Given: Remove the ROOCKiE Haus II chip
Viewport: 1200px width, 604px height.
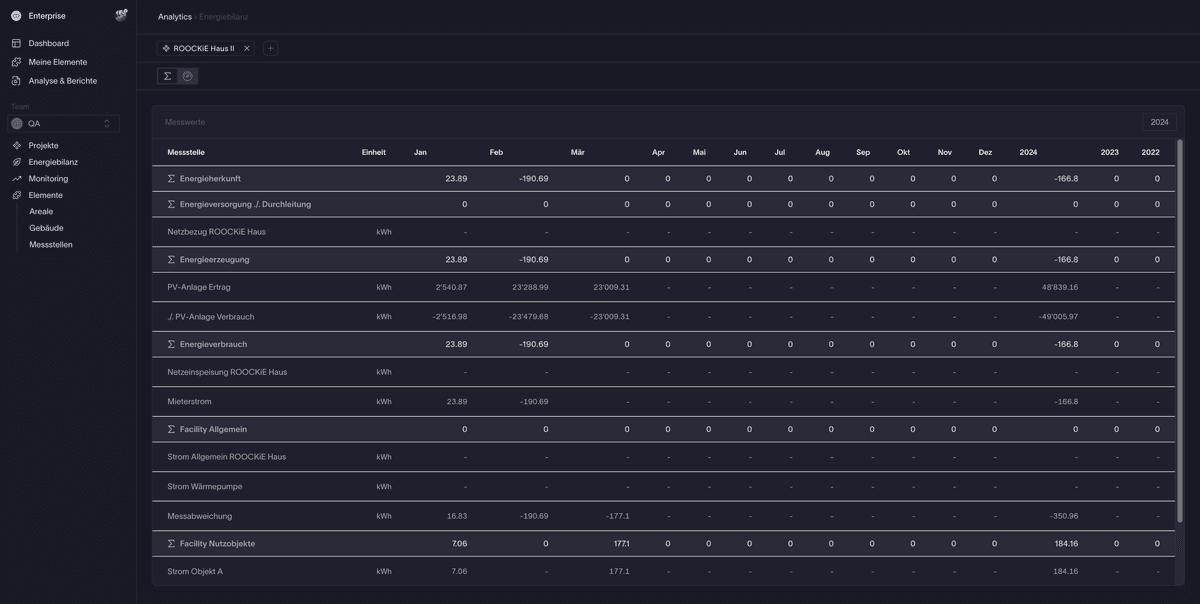Looking at the screenshot, I should [247, 48].
